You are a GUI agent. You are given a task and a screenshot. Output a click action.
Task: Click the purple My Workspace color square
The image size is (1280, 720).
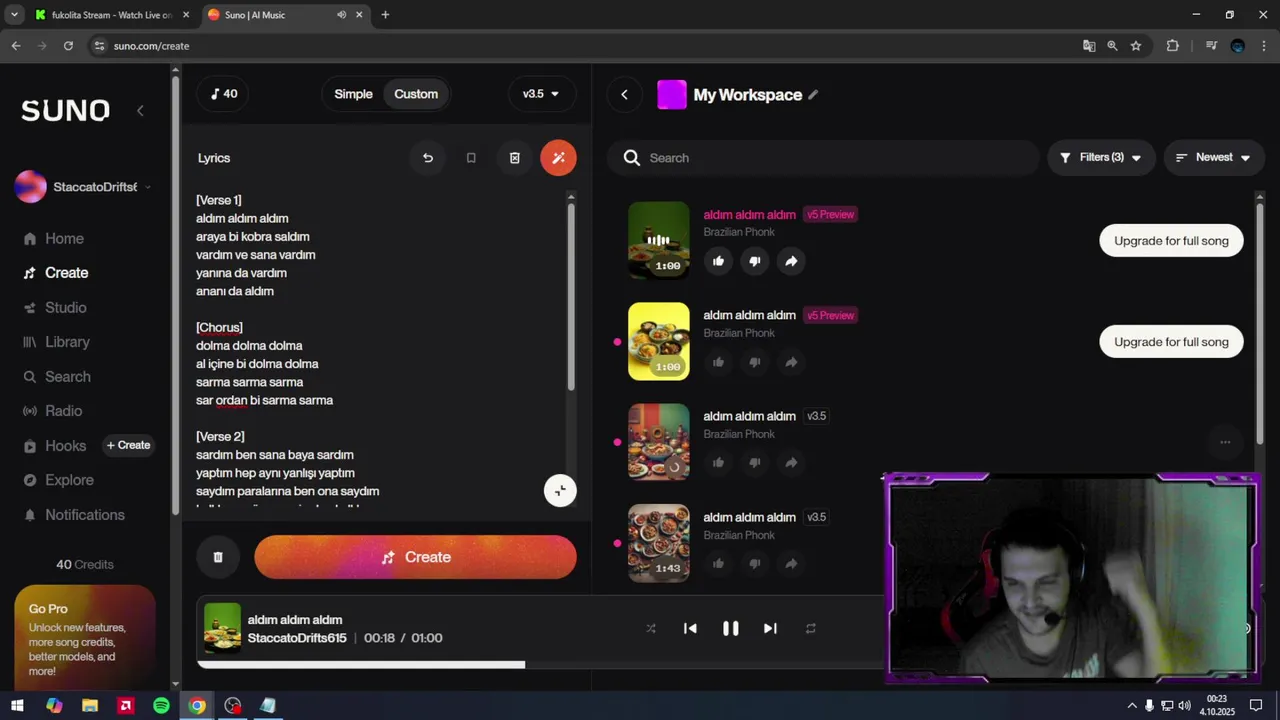pos(672,95)
